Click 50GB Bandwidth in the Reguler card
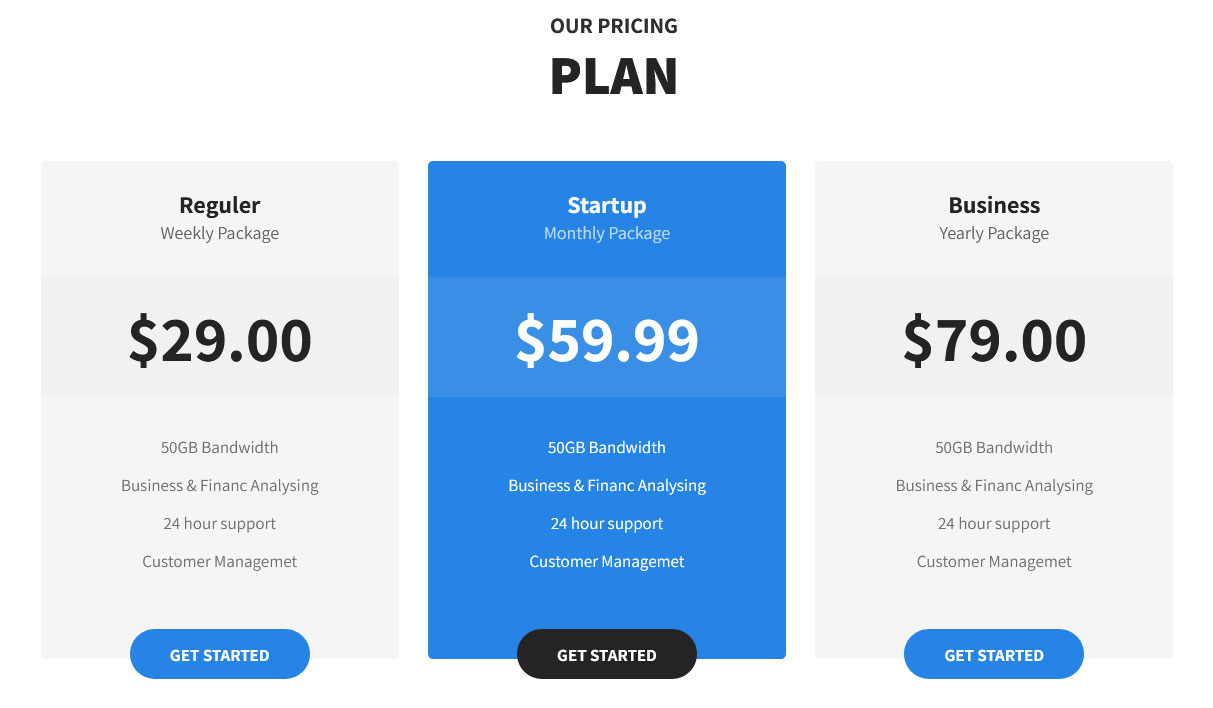This screenshot has width=1213, height=708. [220, 447]
